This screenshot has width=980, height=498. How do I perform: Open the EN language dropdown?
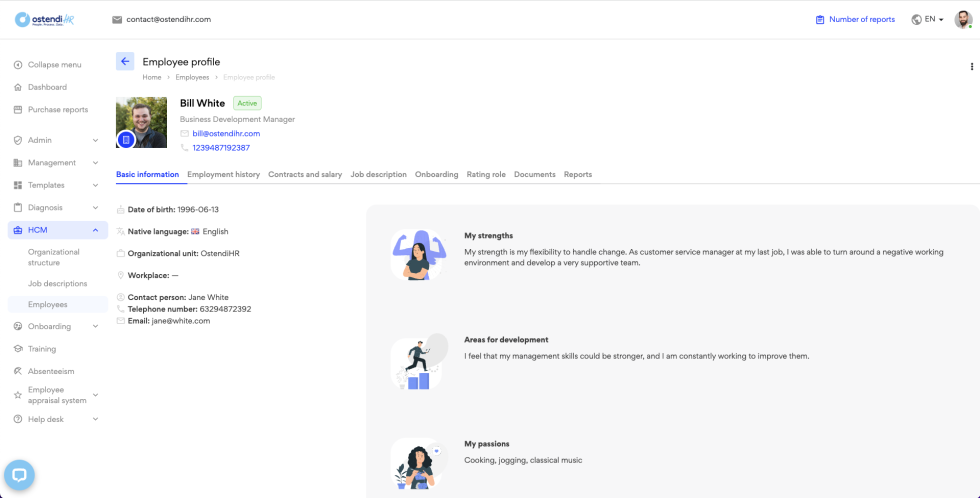927,19
